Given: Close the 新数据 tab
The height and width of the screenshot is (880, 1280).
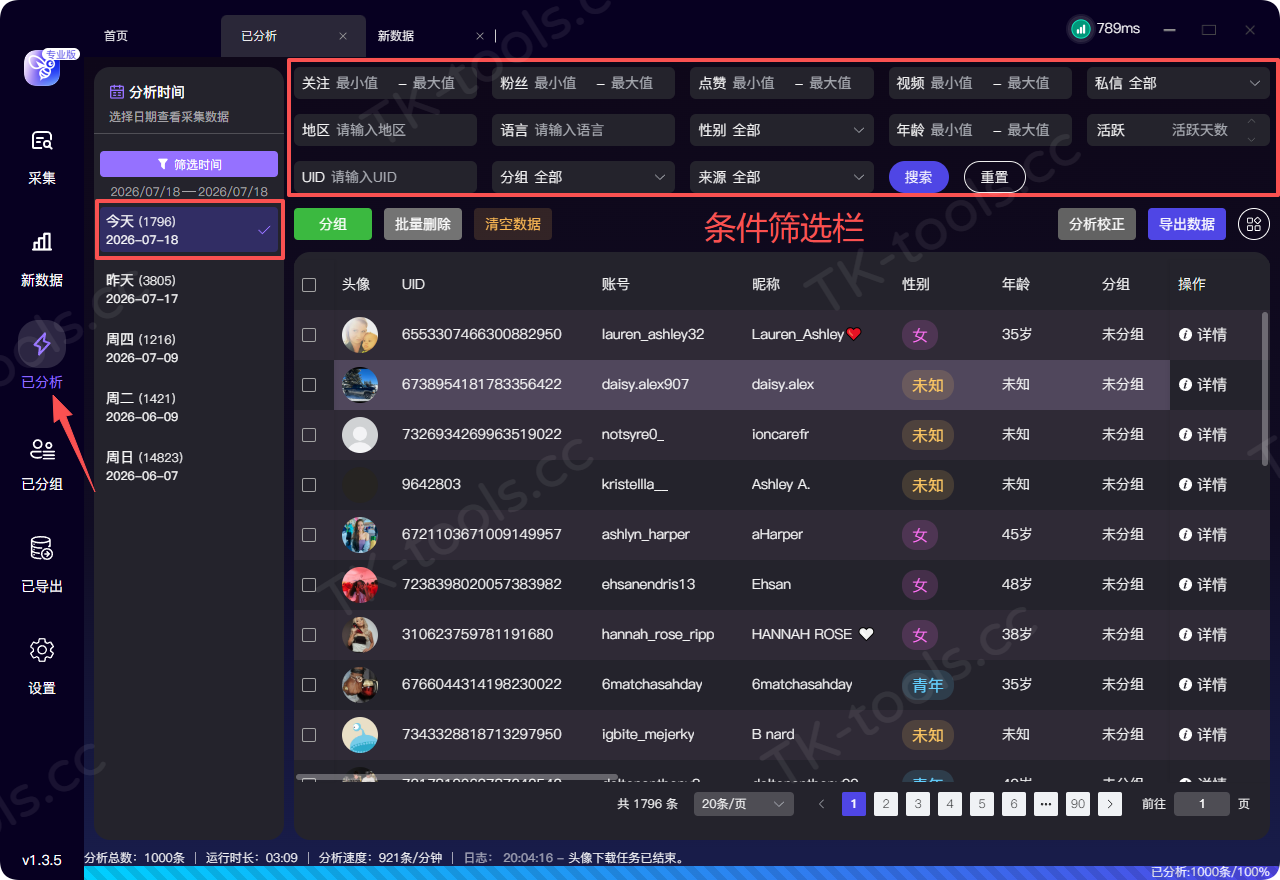Looking at the screenshot, I should click(x=481, y=36).
